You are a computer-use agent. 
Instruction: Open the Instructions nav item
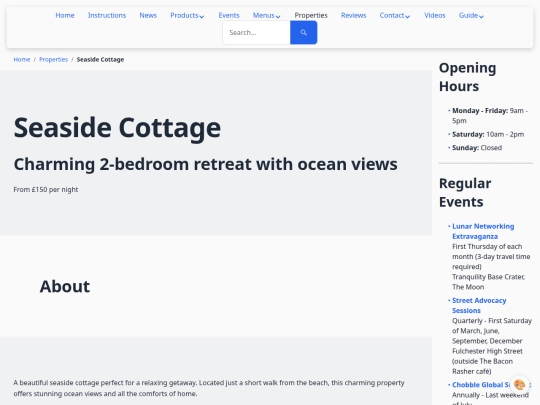pos(107,15)
